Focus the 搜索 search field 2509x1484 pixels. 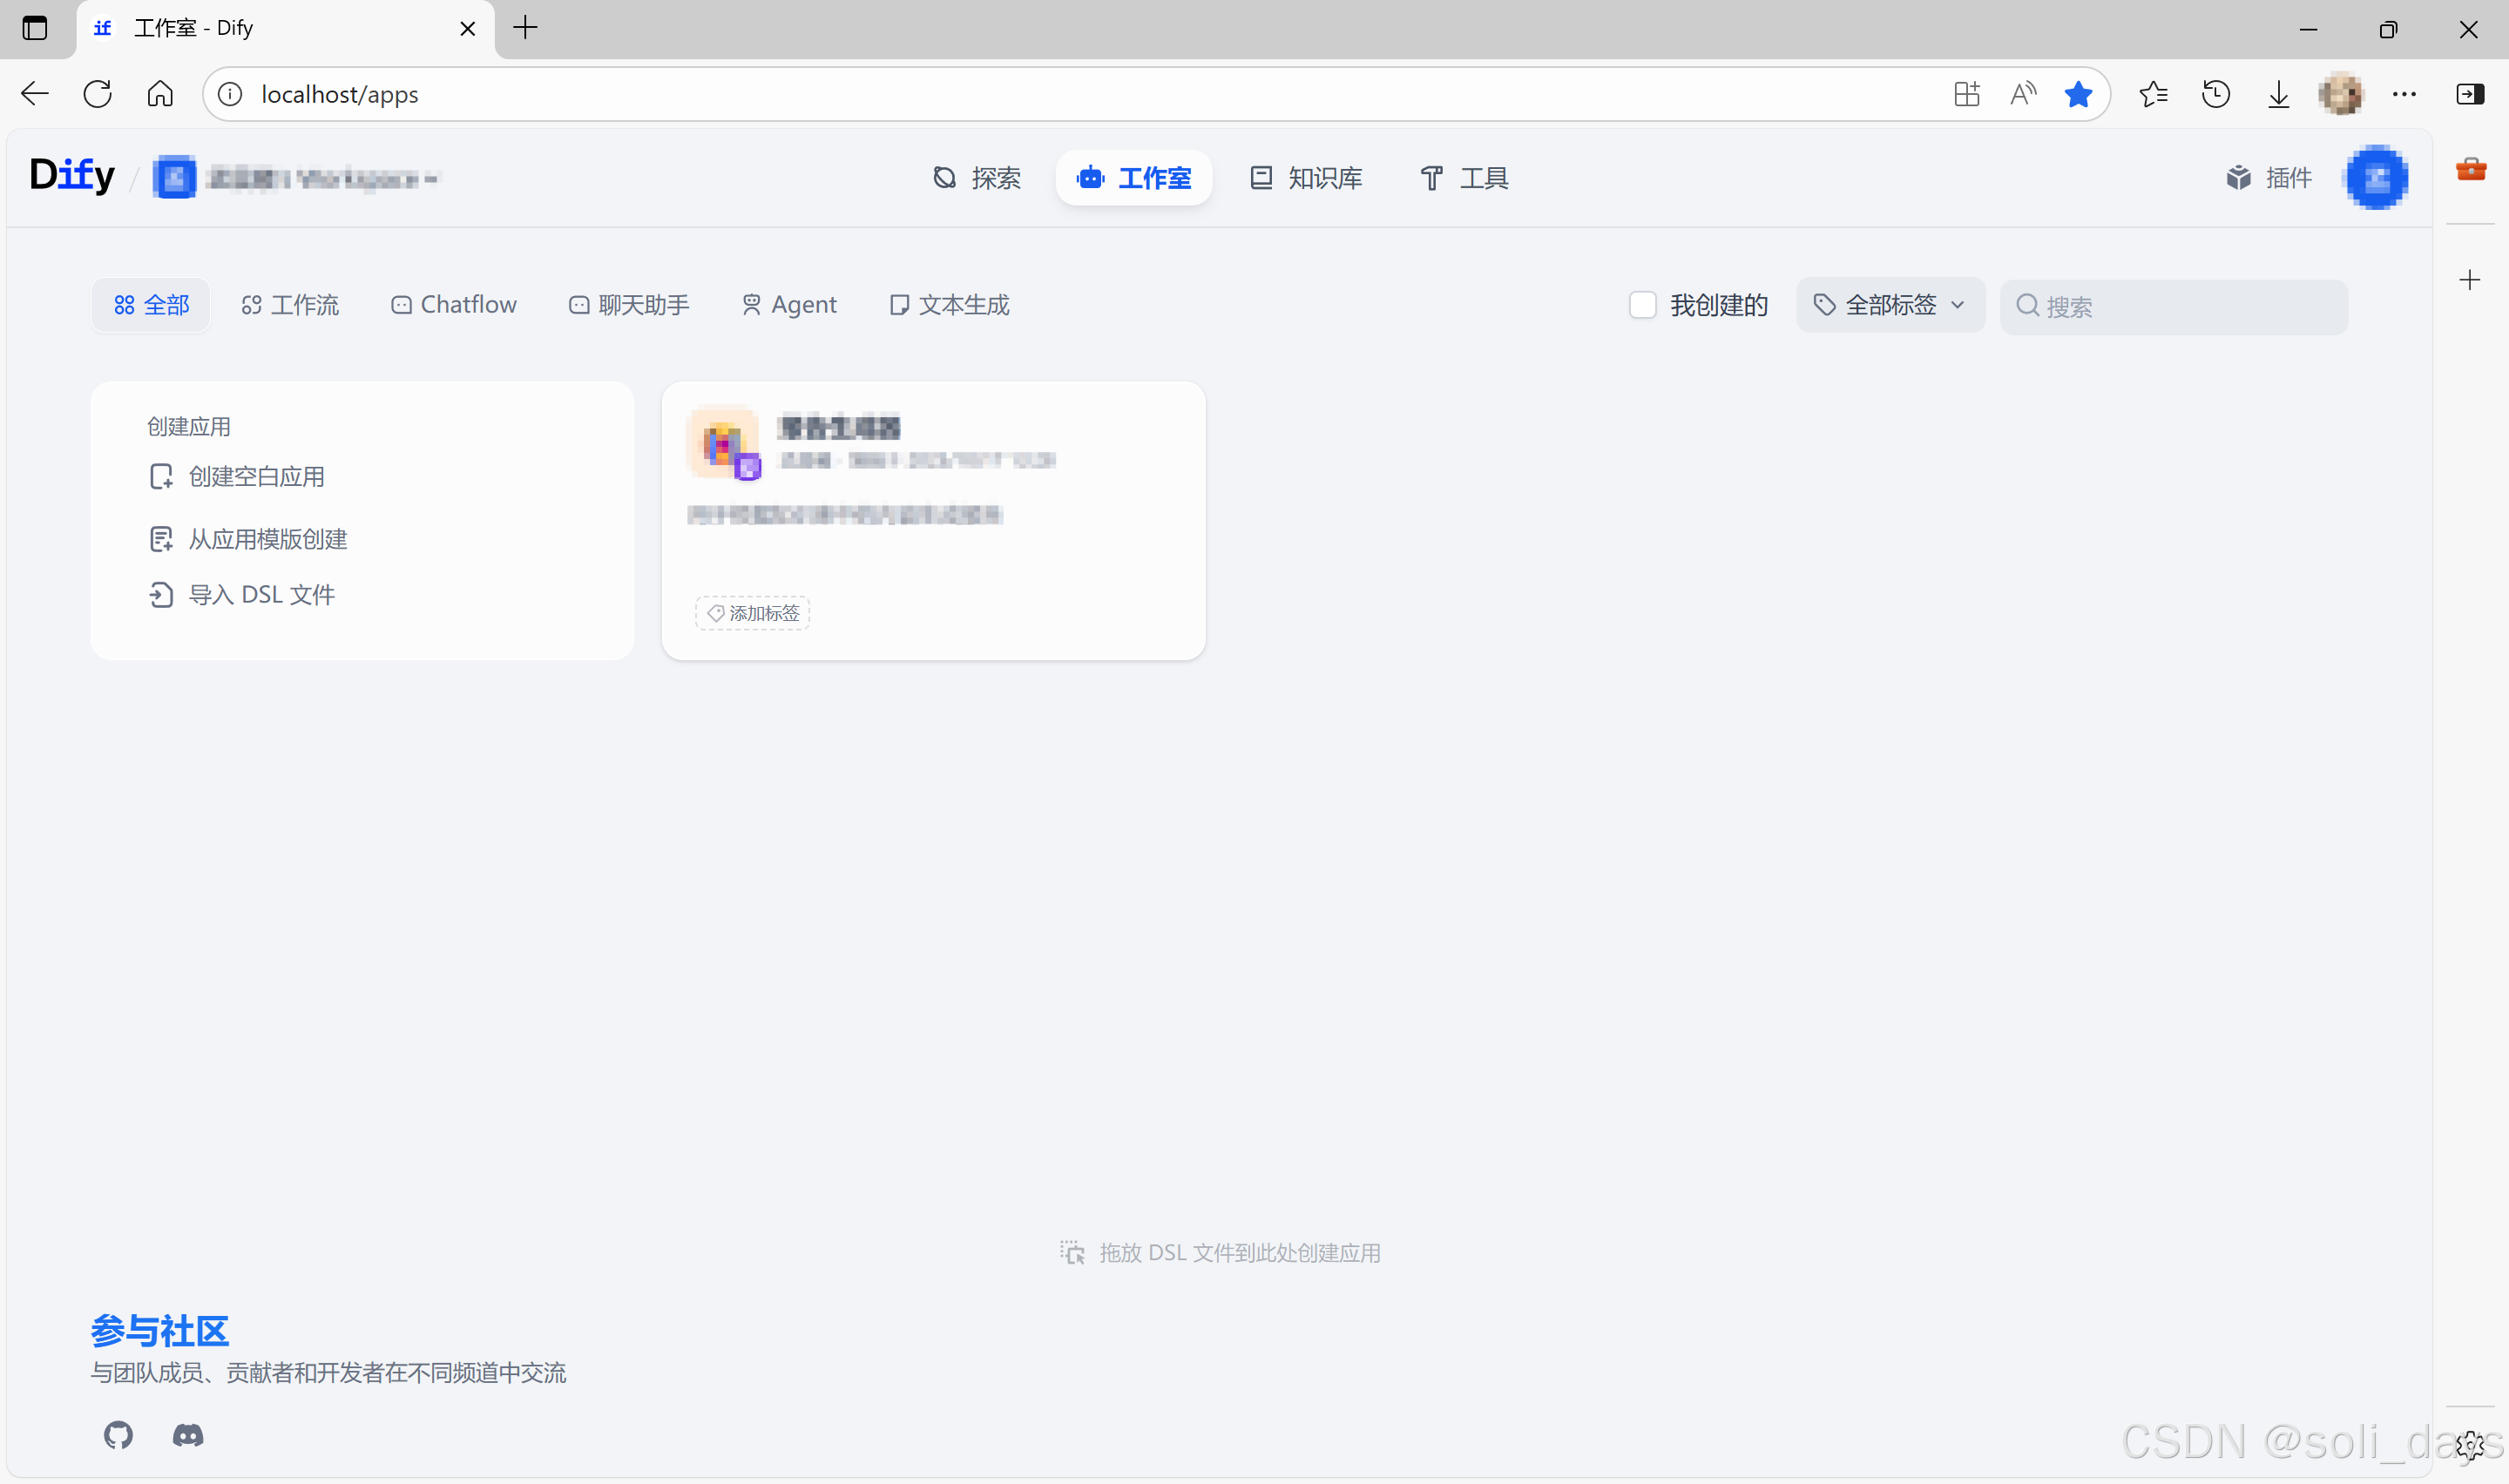[x=2173, y=306]
